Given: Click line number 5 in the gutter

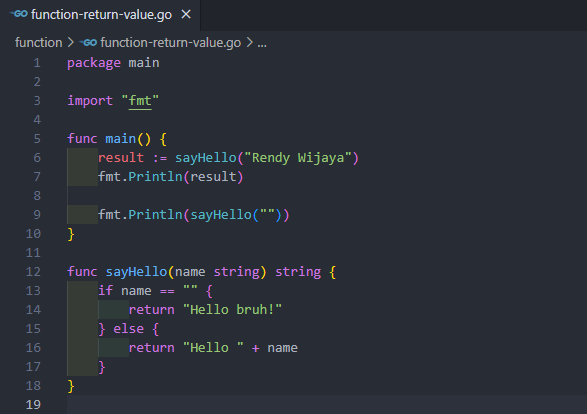Looking at the screenshot, I should pos(37,139).
